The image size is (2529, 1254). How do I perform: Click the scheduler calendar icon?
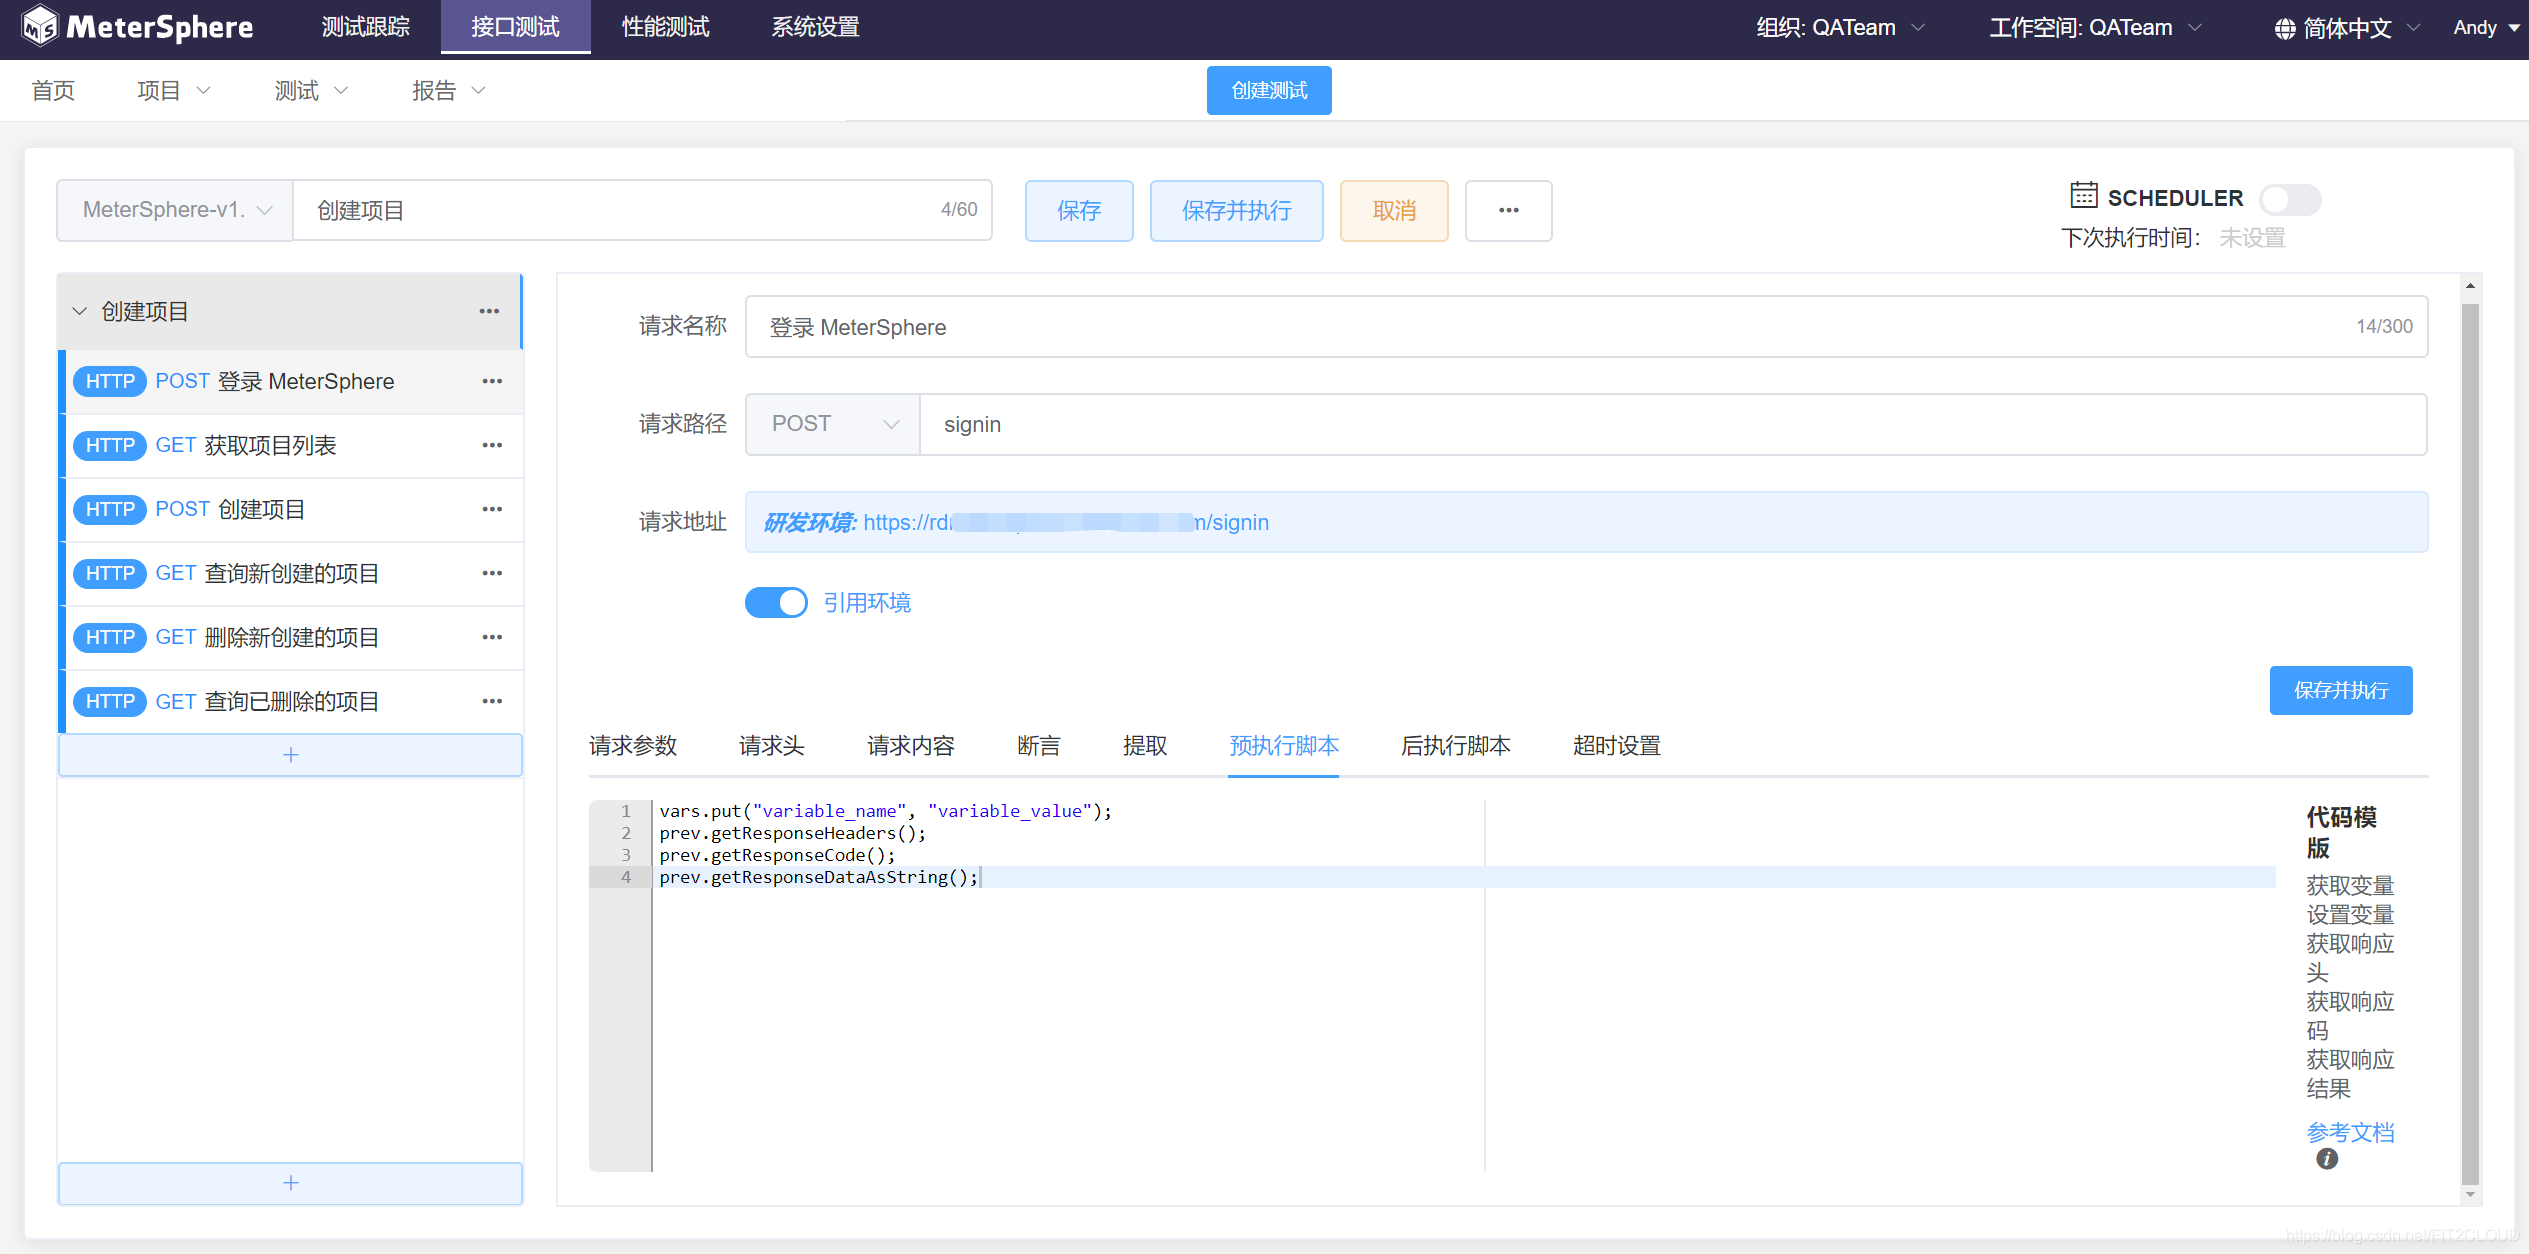point(2083,195)
